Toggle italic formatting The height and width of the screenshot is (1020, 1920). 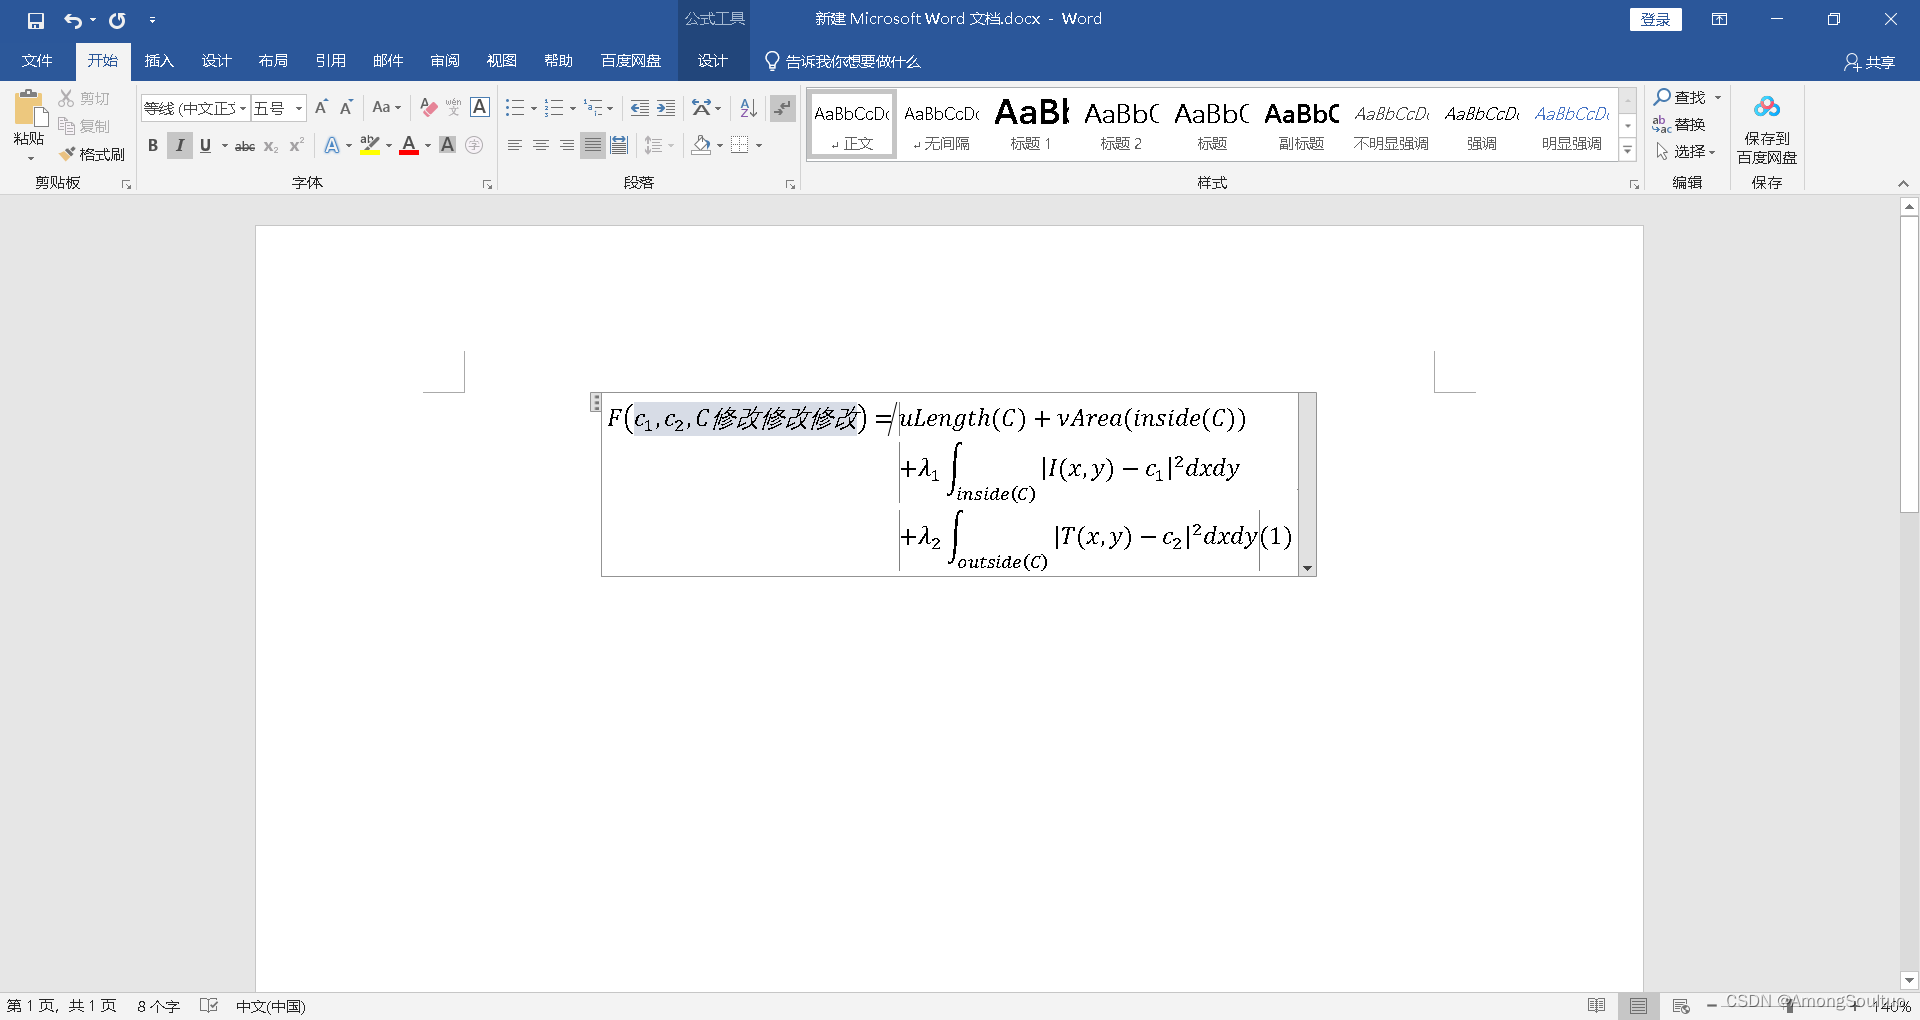[179, 145]
